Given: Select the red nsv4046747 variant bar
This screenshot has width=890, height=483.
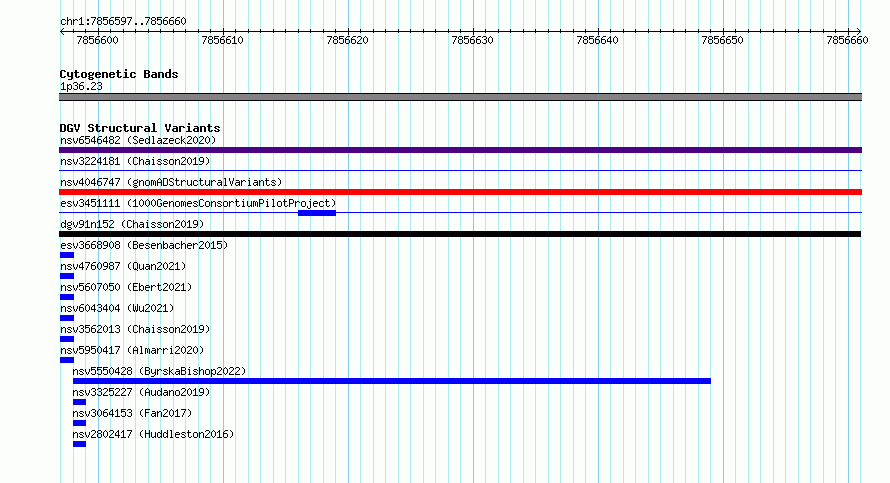Looking at the screenshot, I should [460, 192].
